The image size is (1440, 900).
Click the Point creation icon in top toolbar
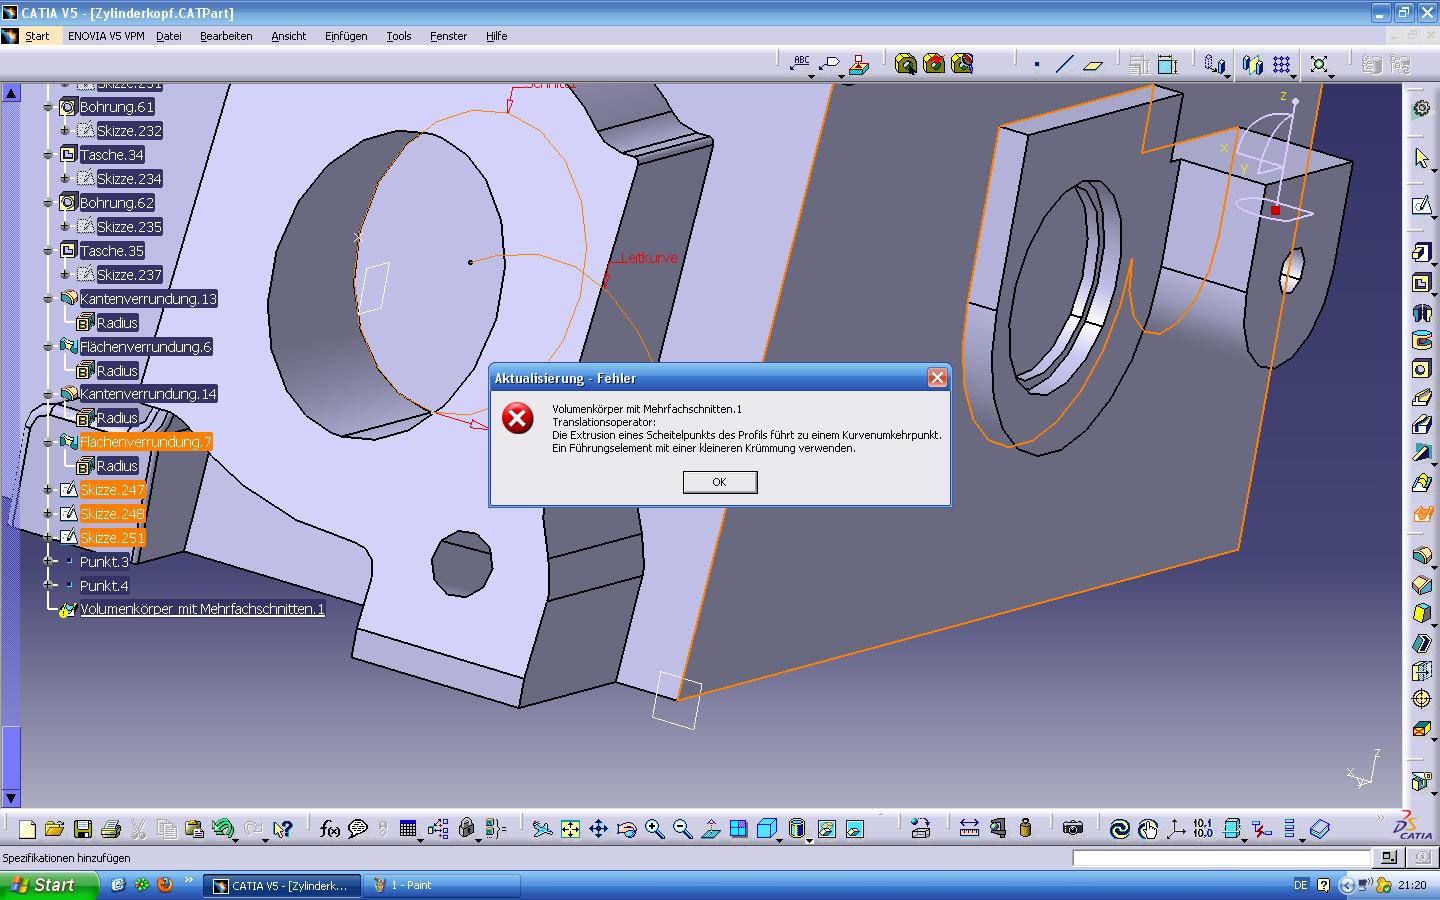coord(1037,65)
